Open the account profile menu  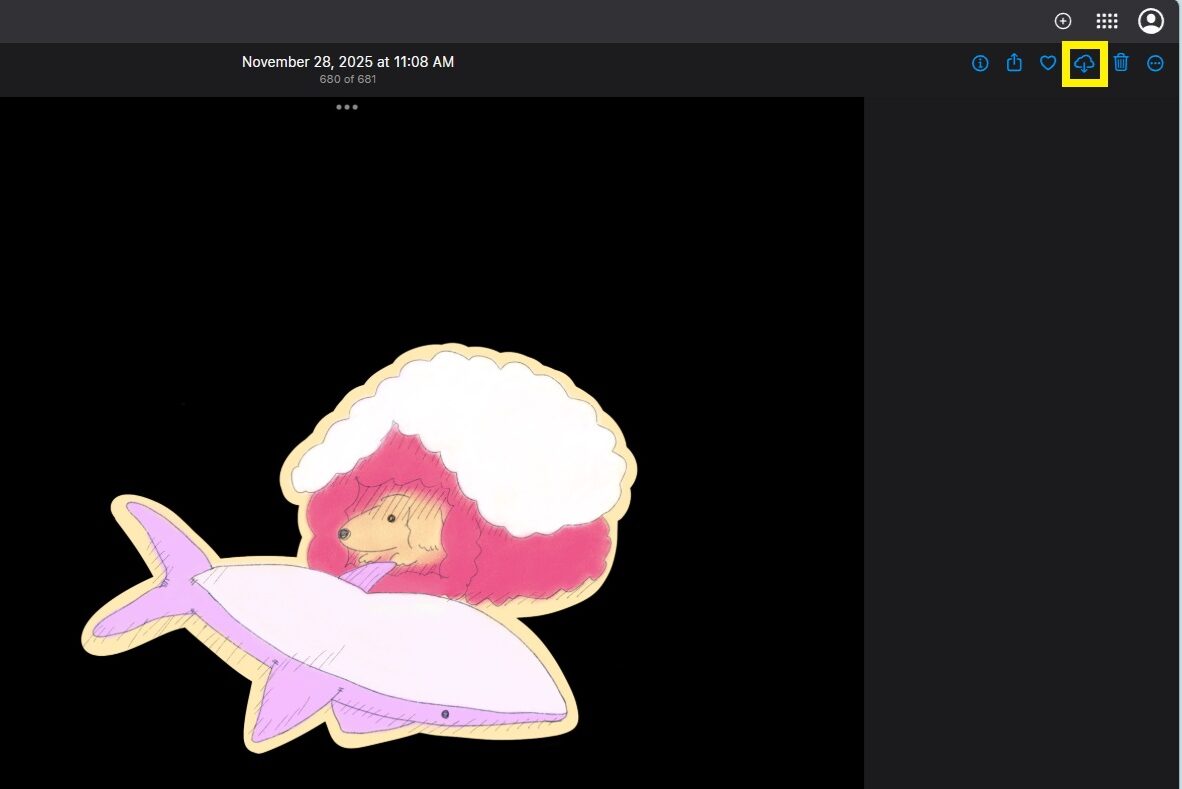click(1151, 21)
